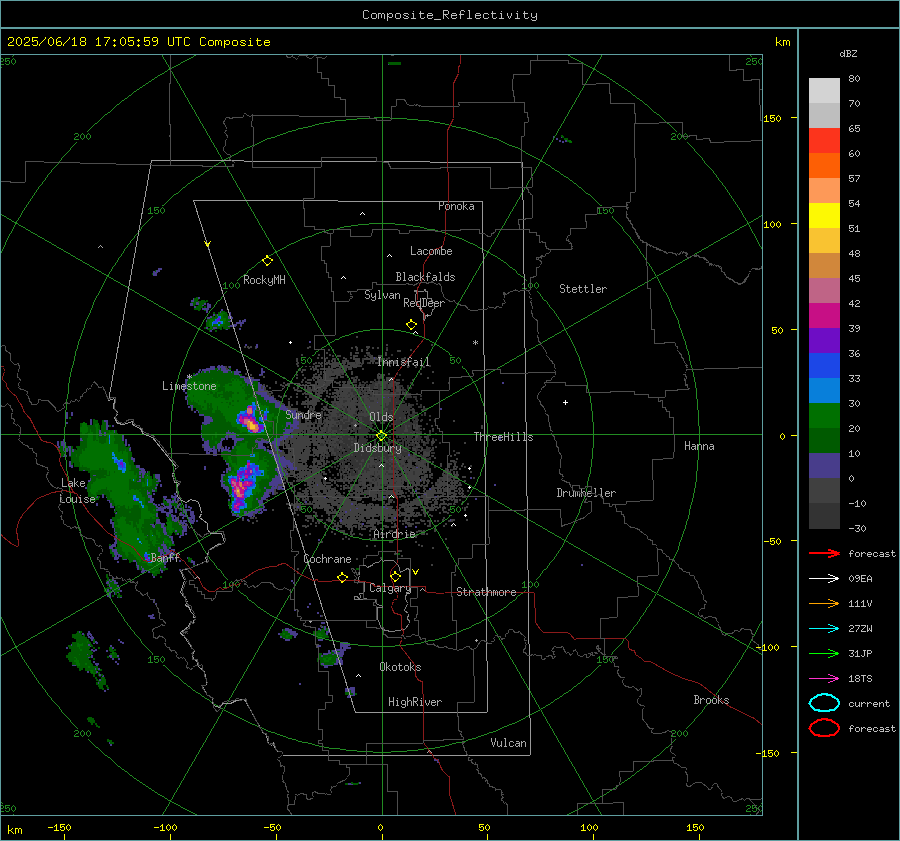
Task: Click the Didsbury label
Action: click(377, 448)
